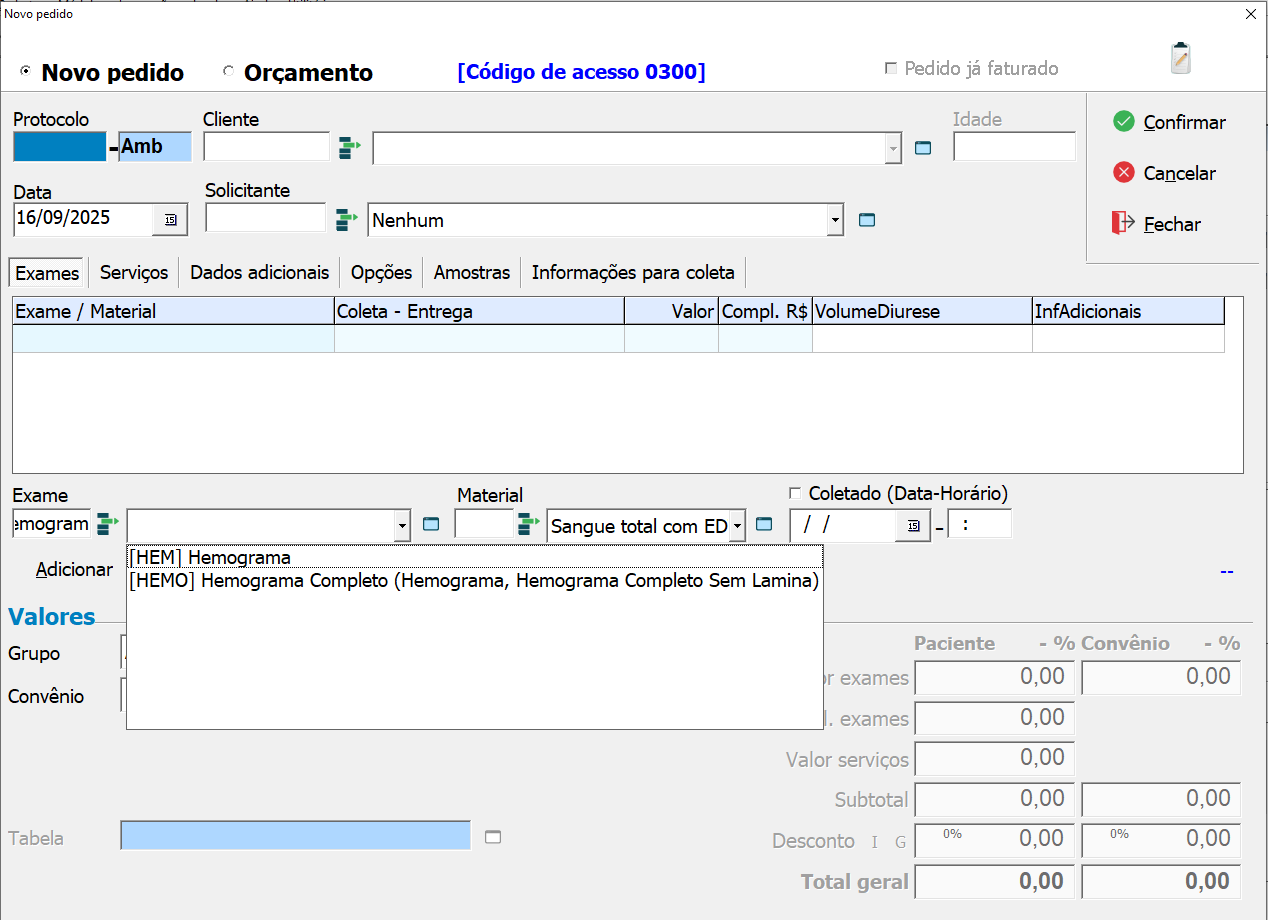Click the Fechar button
The image size is (1268, 920).
click(1156, 224)
